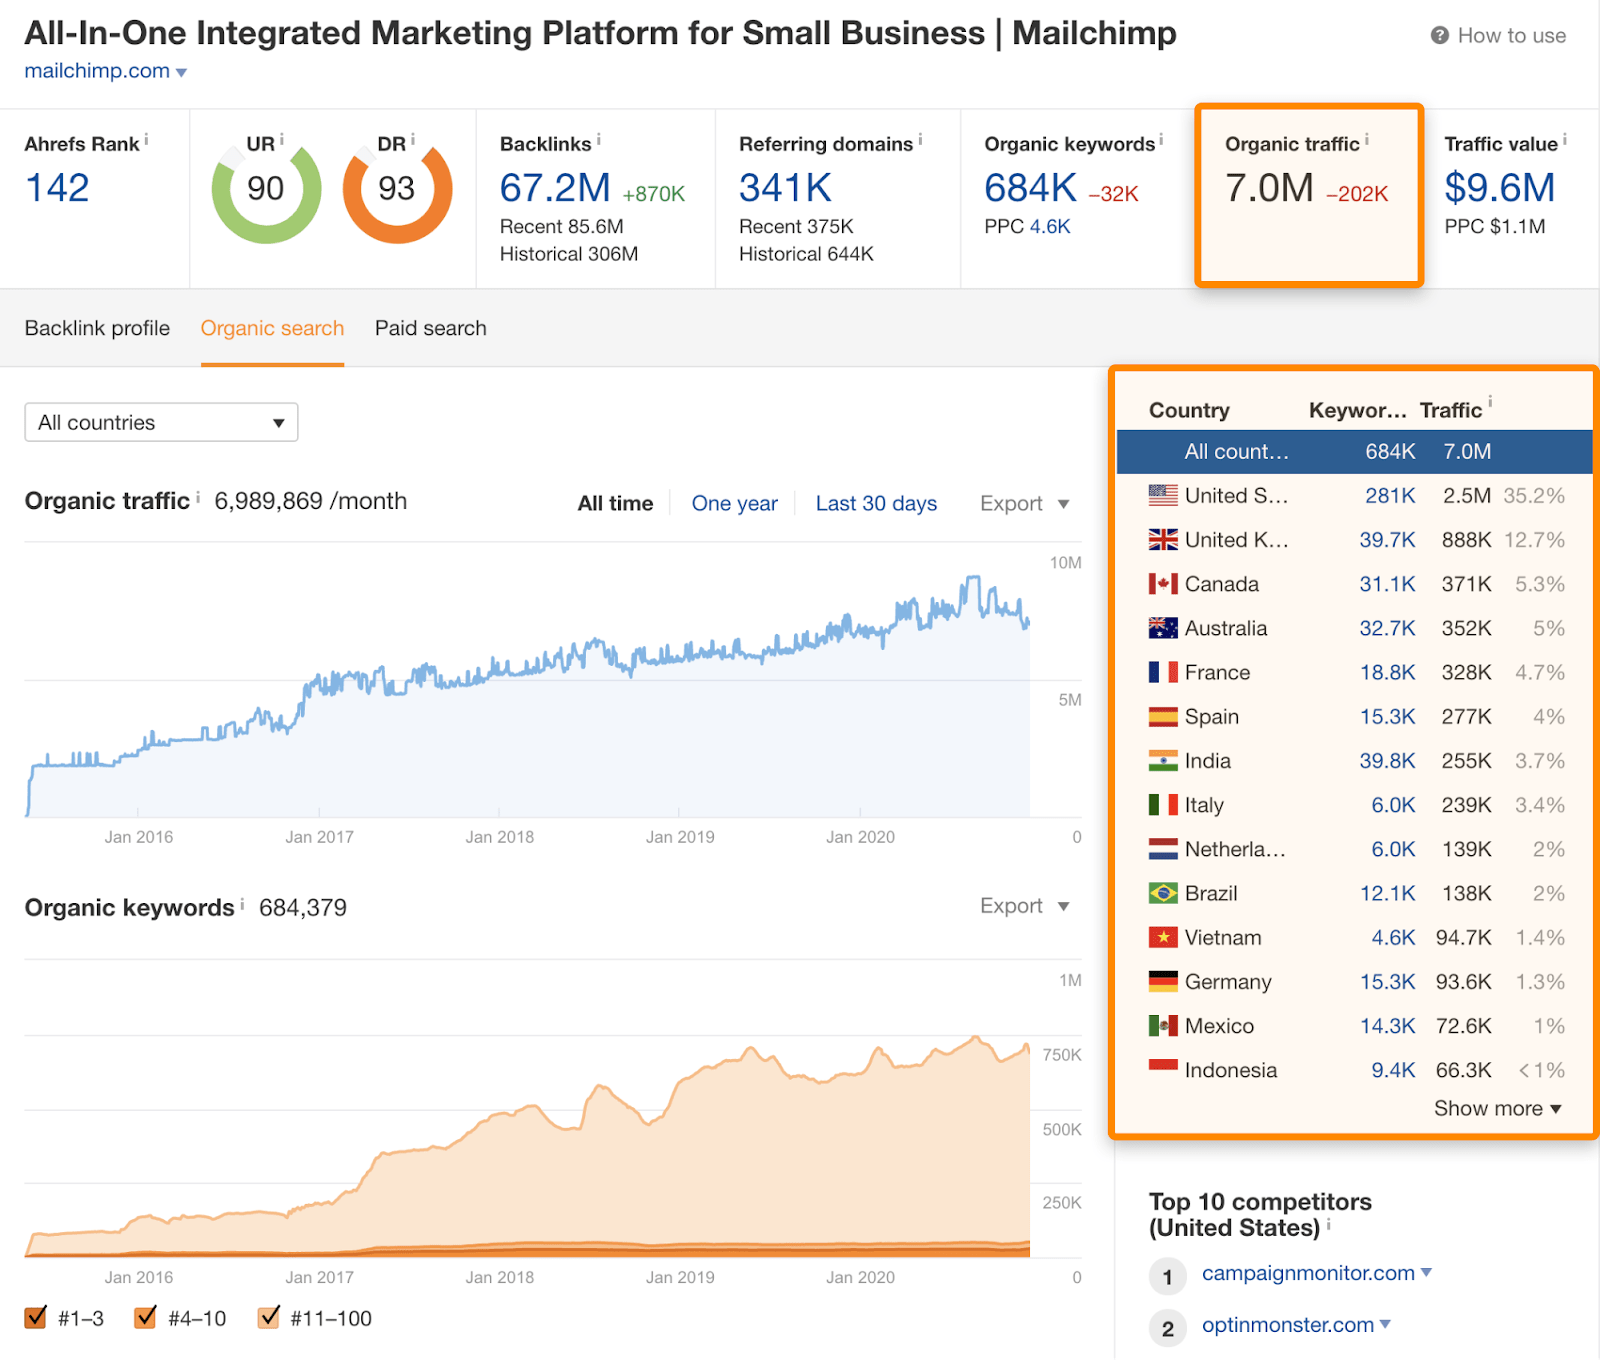Click the orange DR 93 rating gauge
Viewport: 1600px width, 1360px height.
397,190
